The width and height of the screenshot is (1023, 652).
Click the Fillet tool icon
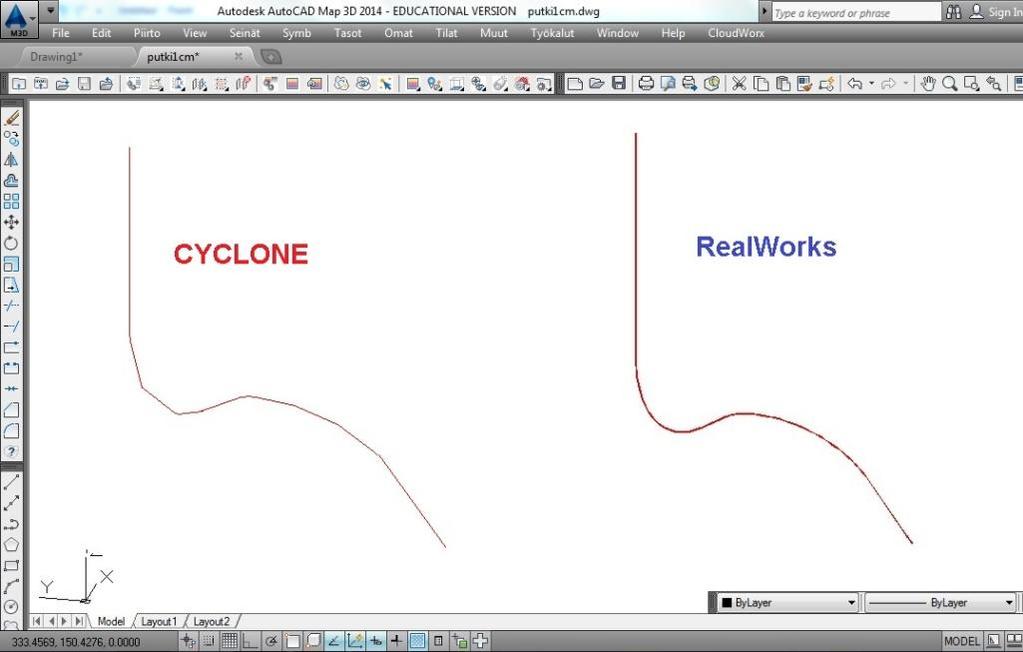[x=11, y=431]
